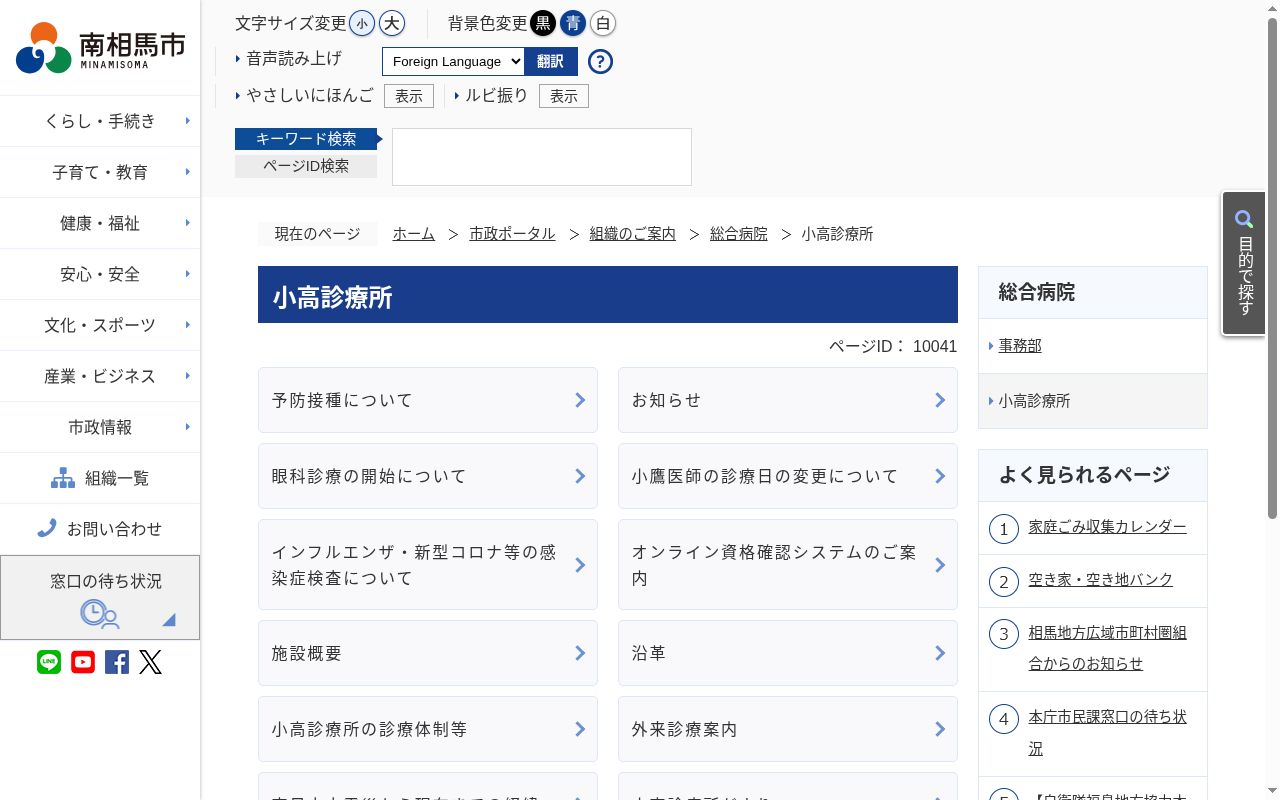Expand the 安心・安全 menu
The width and height of the screenshot is (1280, 800).
(100, 274)
